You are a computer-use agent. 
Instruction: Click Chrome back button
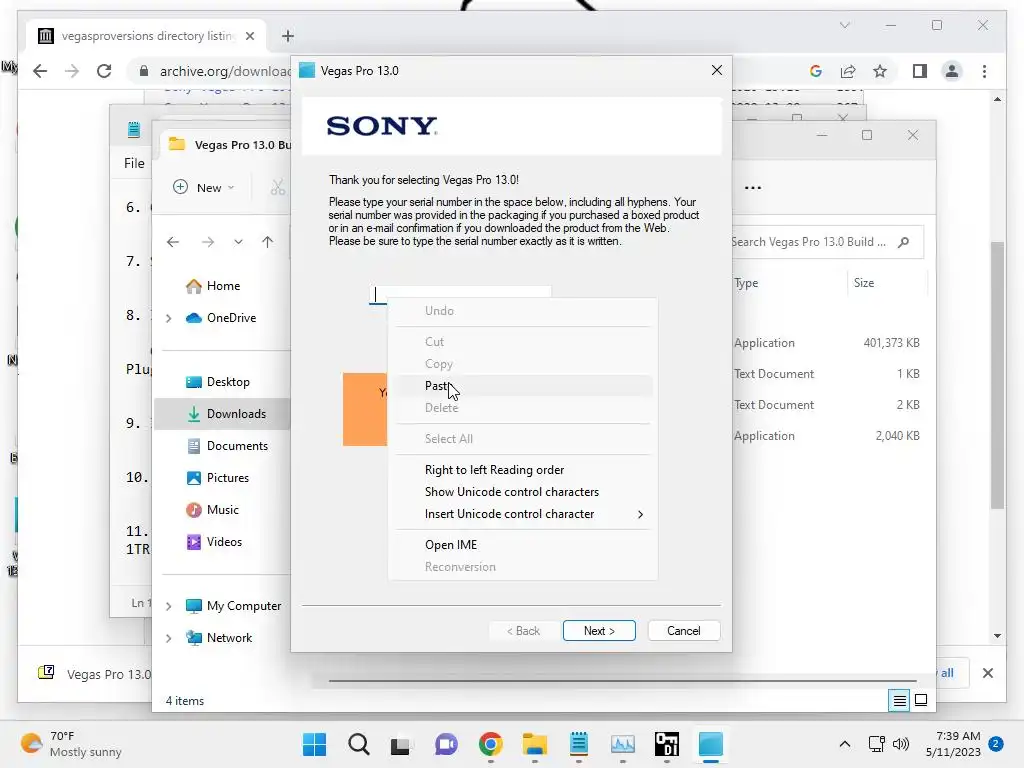40,71
